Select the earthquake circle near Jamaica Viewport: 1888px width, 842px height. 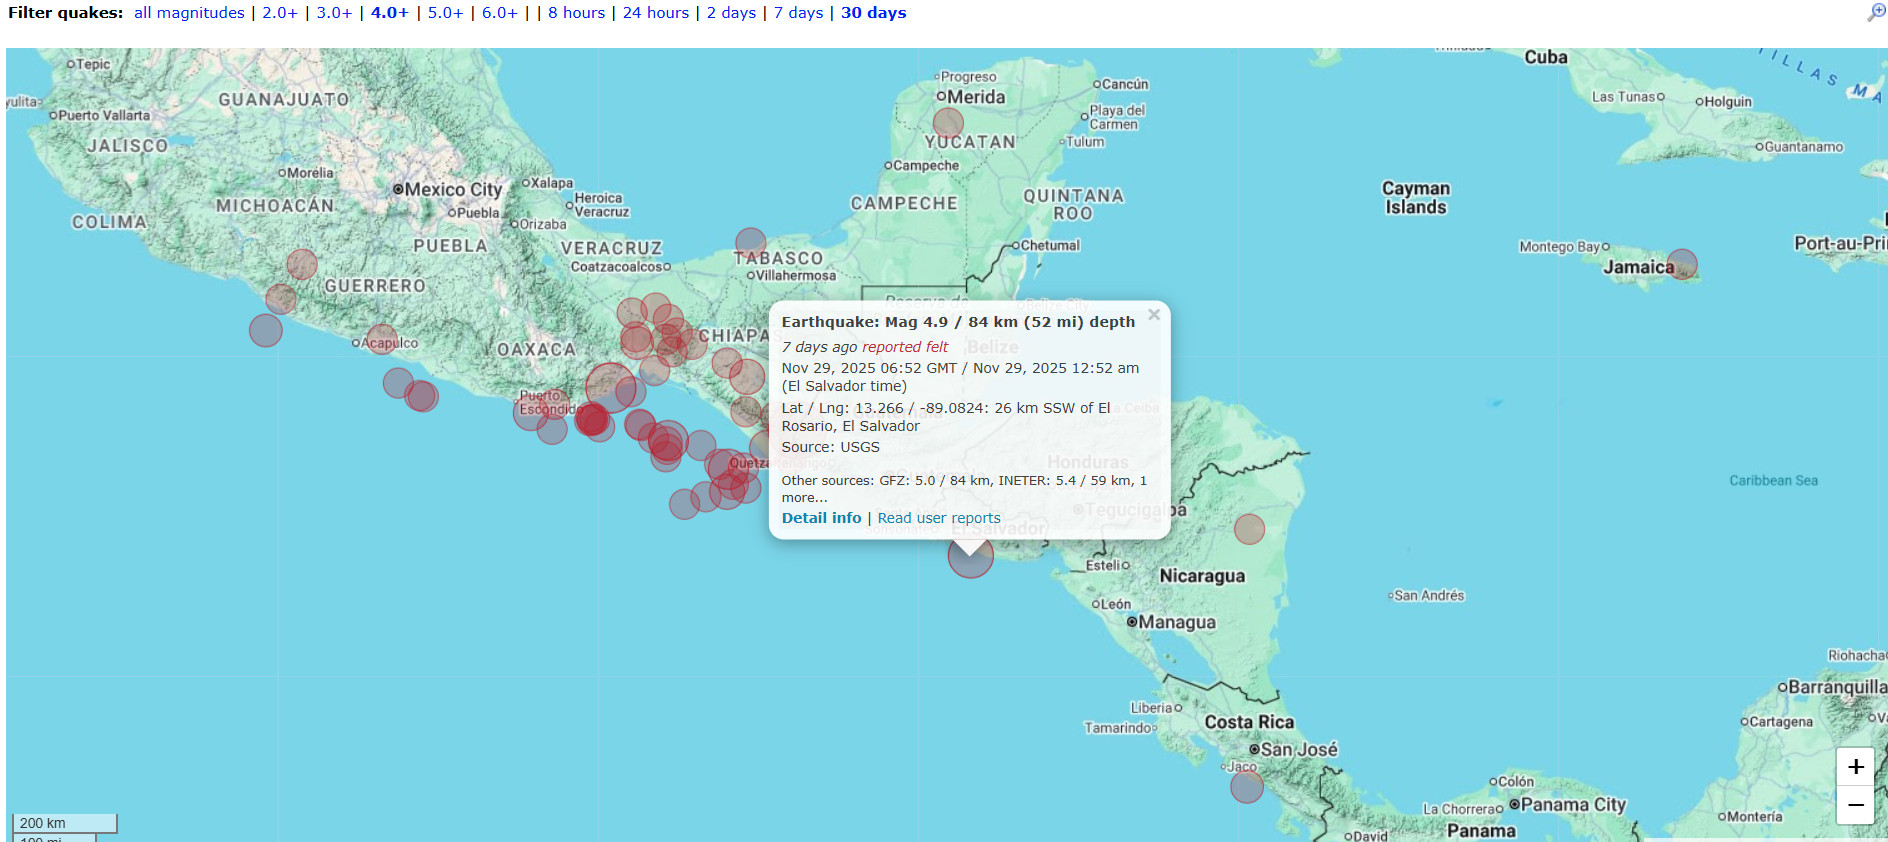tap(1682, 264)
